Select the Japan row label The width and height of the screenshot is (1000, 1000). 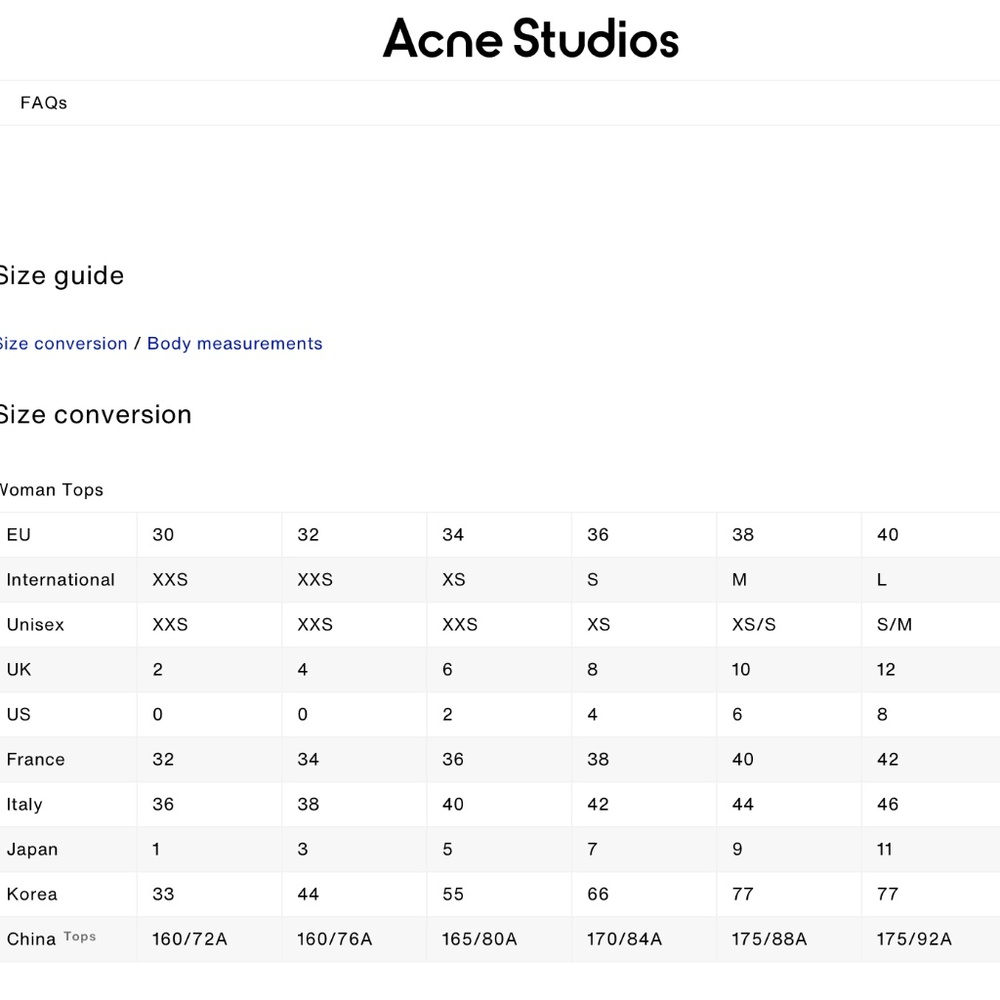32,849
